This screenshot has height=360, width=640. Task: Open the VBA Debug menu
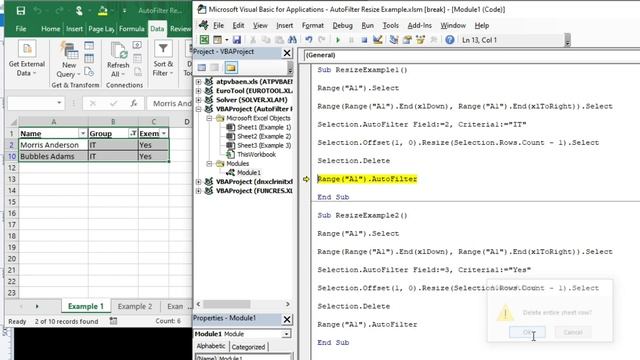point(342,25)
